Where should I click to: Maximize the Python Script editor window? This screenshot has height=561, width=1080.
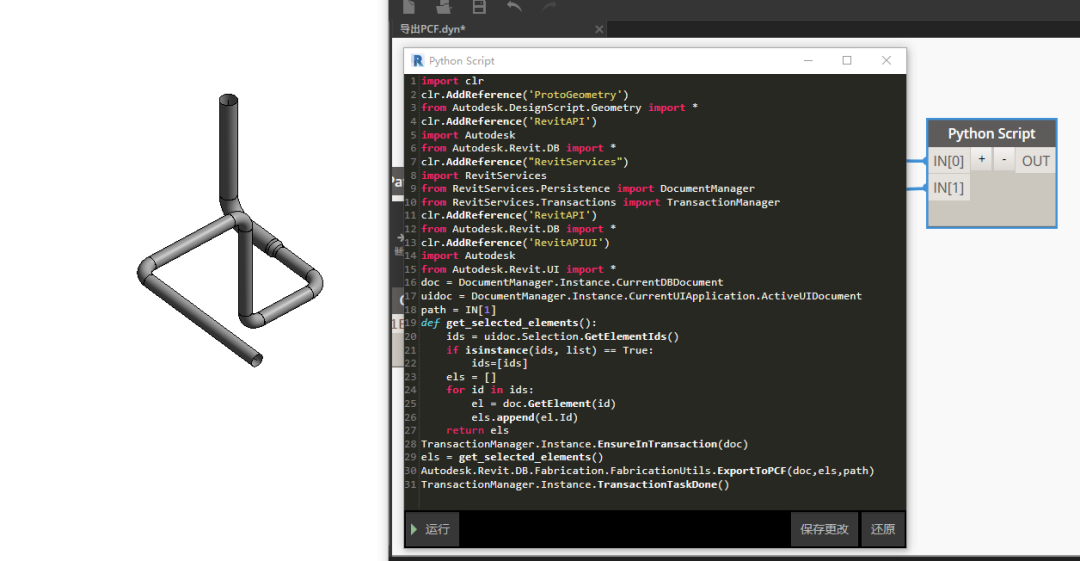tap(847, 61)
